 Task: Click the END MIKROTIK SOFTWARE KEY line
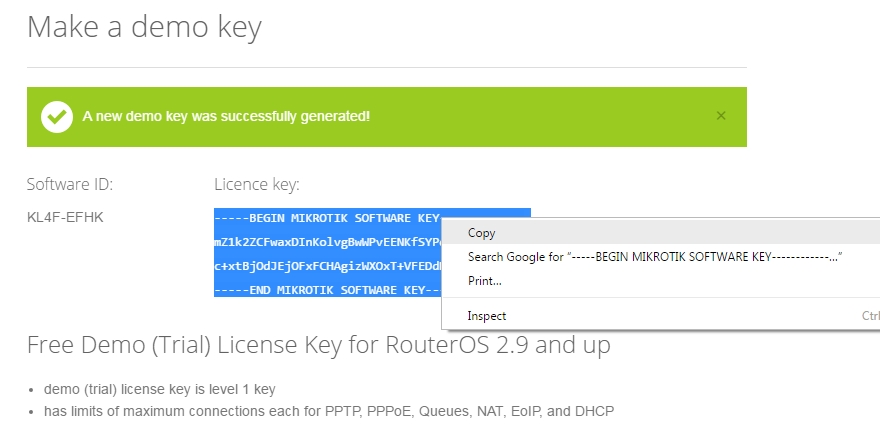tap(327, 290)
